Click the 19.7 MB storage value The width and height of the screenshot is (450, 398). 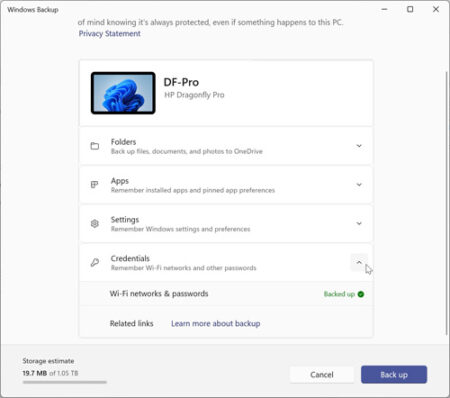[x=35, y=373]
